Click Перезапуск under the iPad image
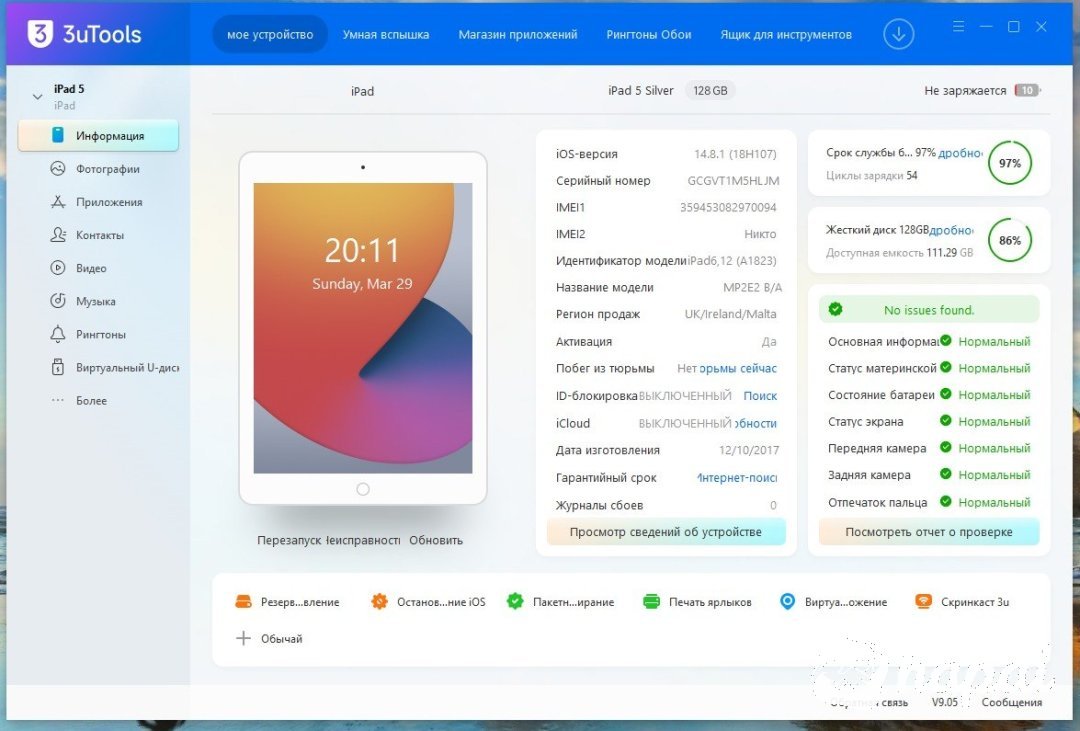Viewport: 1080px width, 731px height. [x=289, y=540]
